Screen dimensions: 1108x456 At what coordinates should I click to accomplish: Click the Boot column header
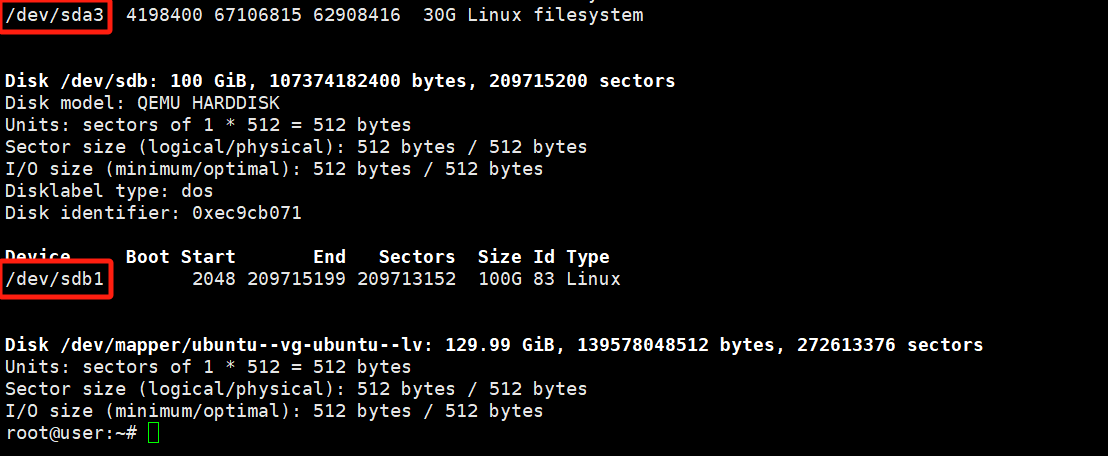click(147, 257)
